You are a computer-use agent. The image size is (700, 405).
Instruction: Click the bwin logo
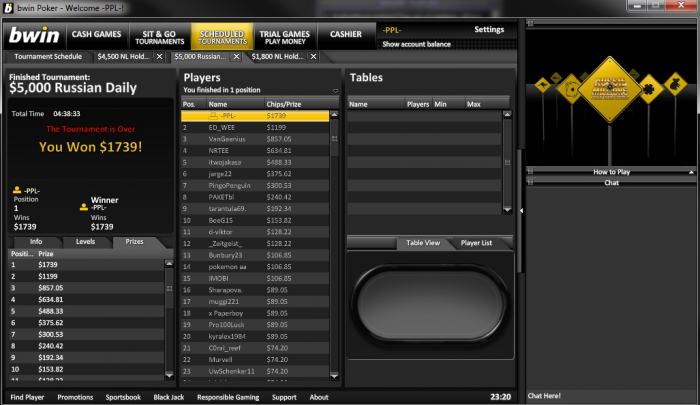point(34,35)
